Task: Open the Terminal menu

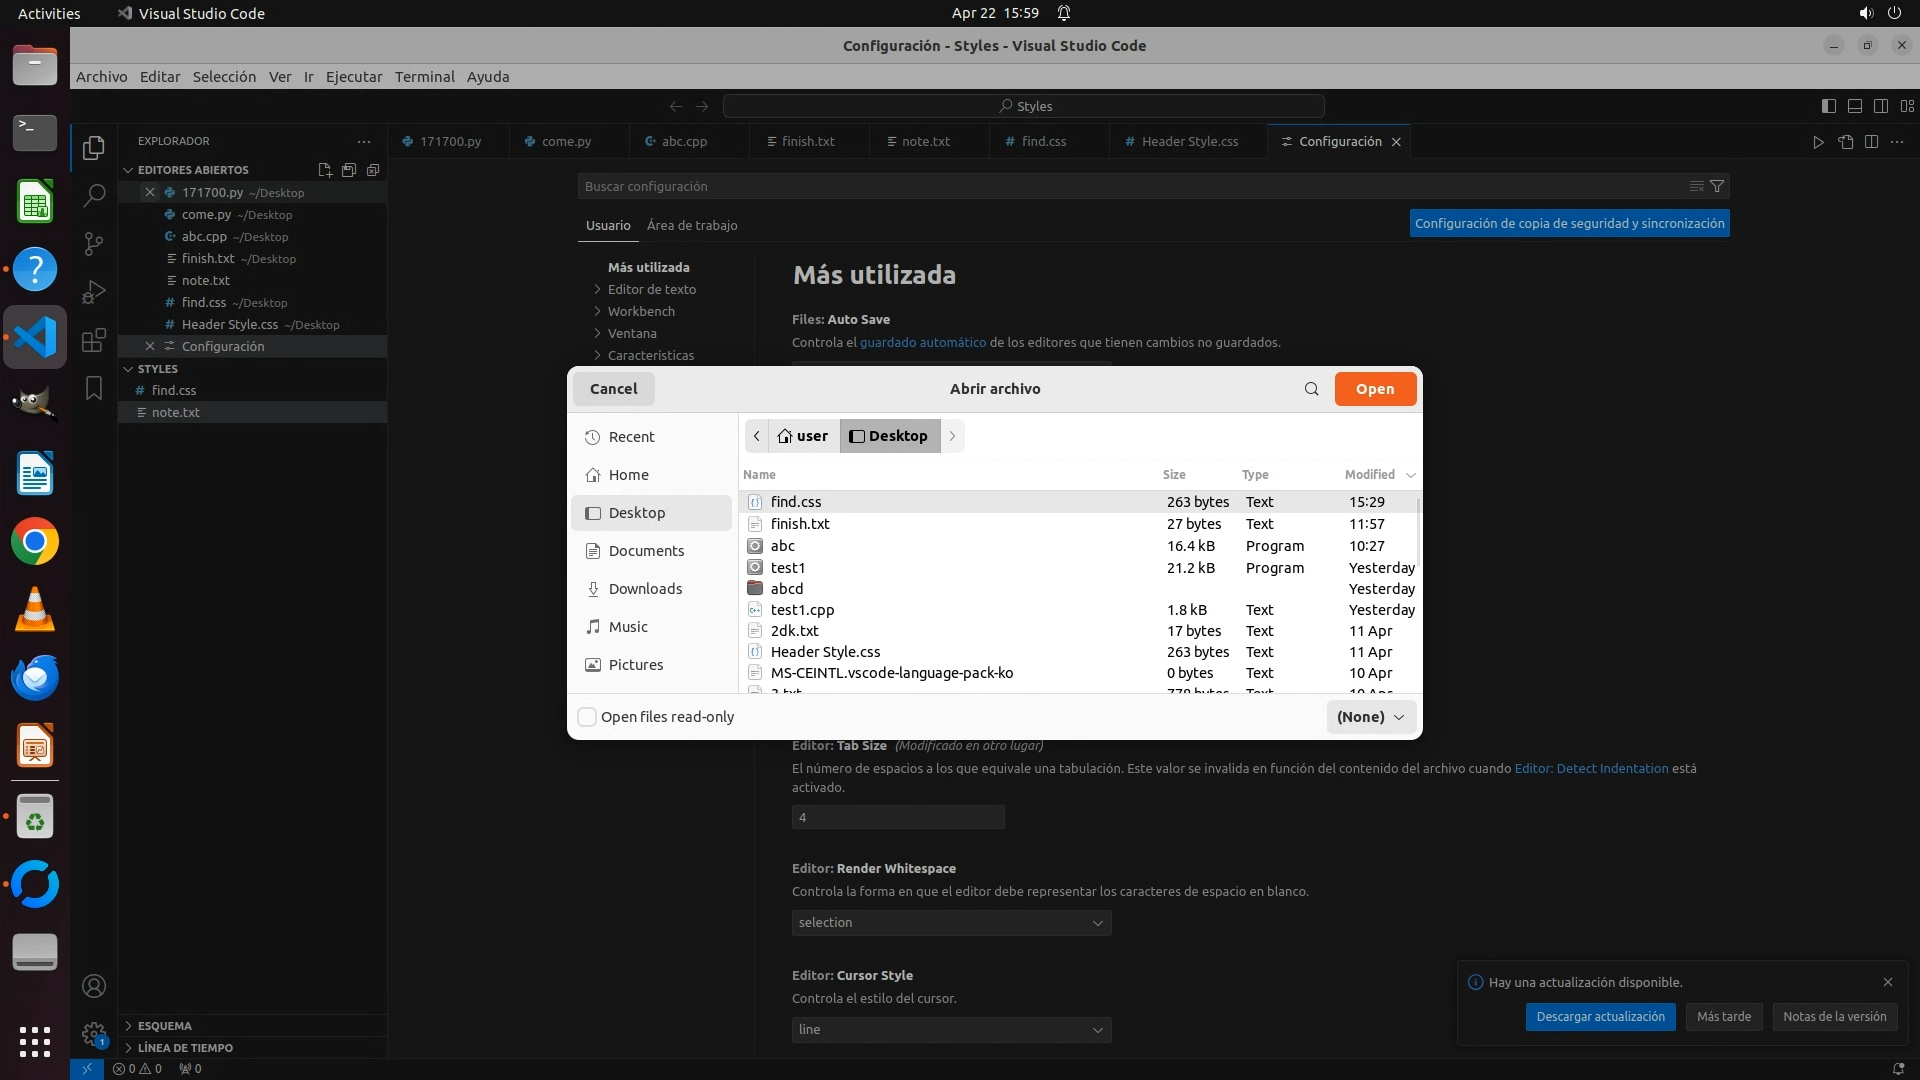Action: pos(424,77)
